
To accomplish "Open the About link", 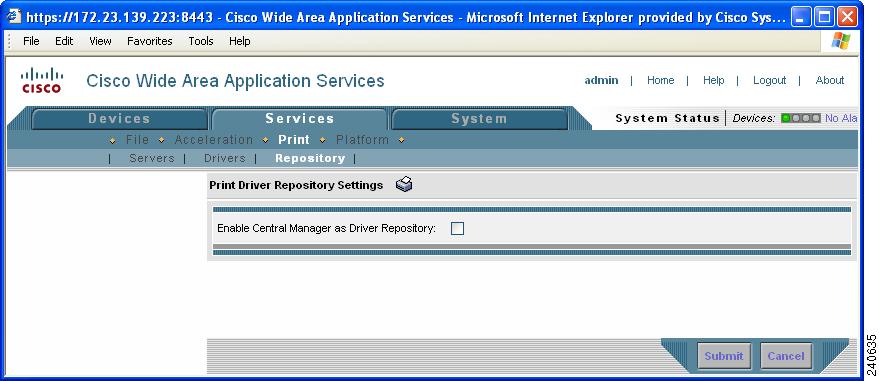I will pos(830,80).
